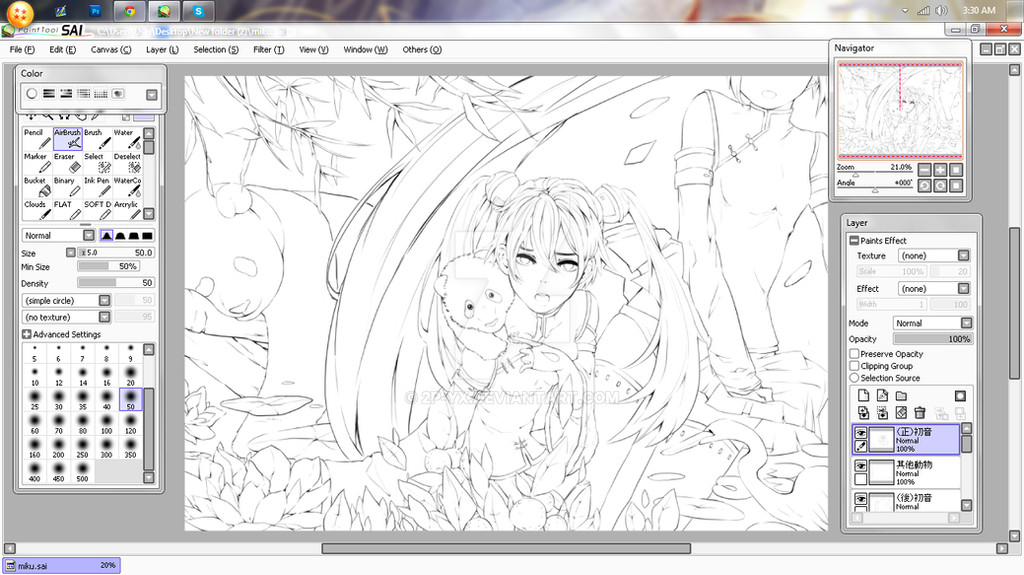Create a new linework layer

tap(882, 396)
